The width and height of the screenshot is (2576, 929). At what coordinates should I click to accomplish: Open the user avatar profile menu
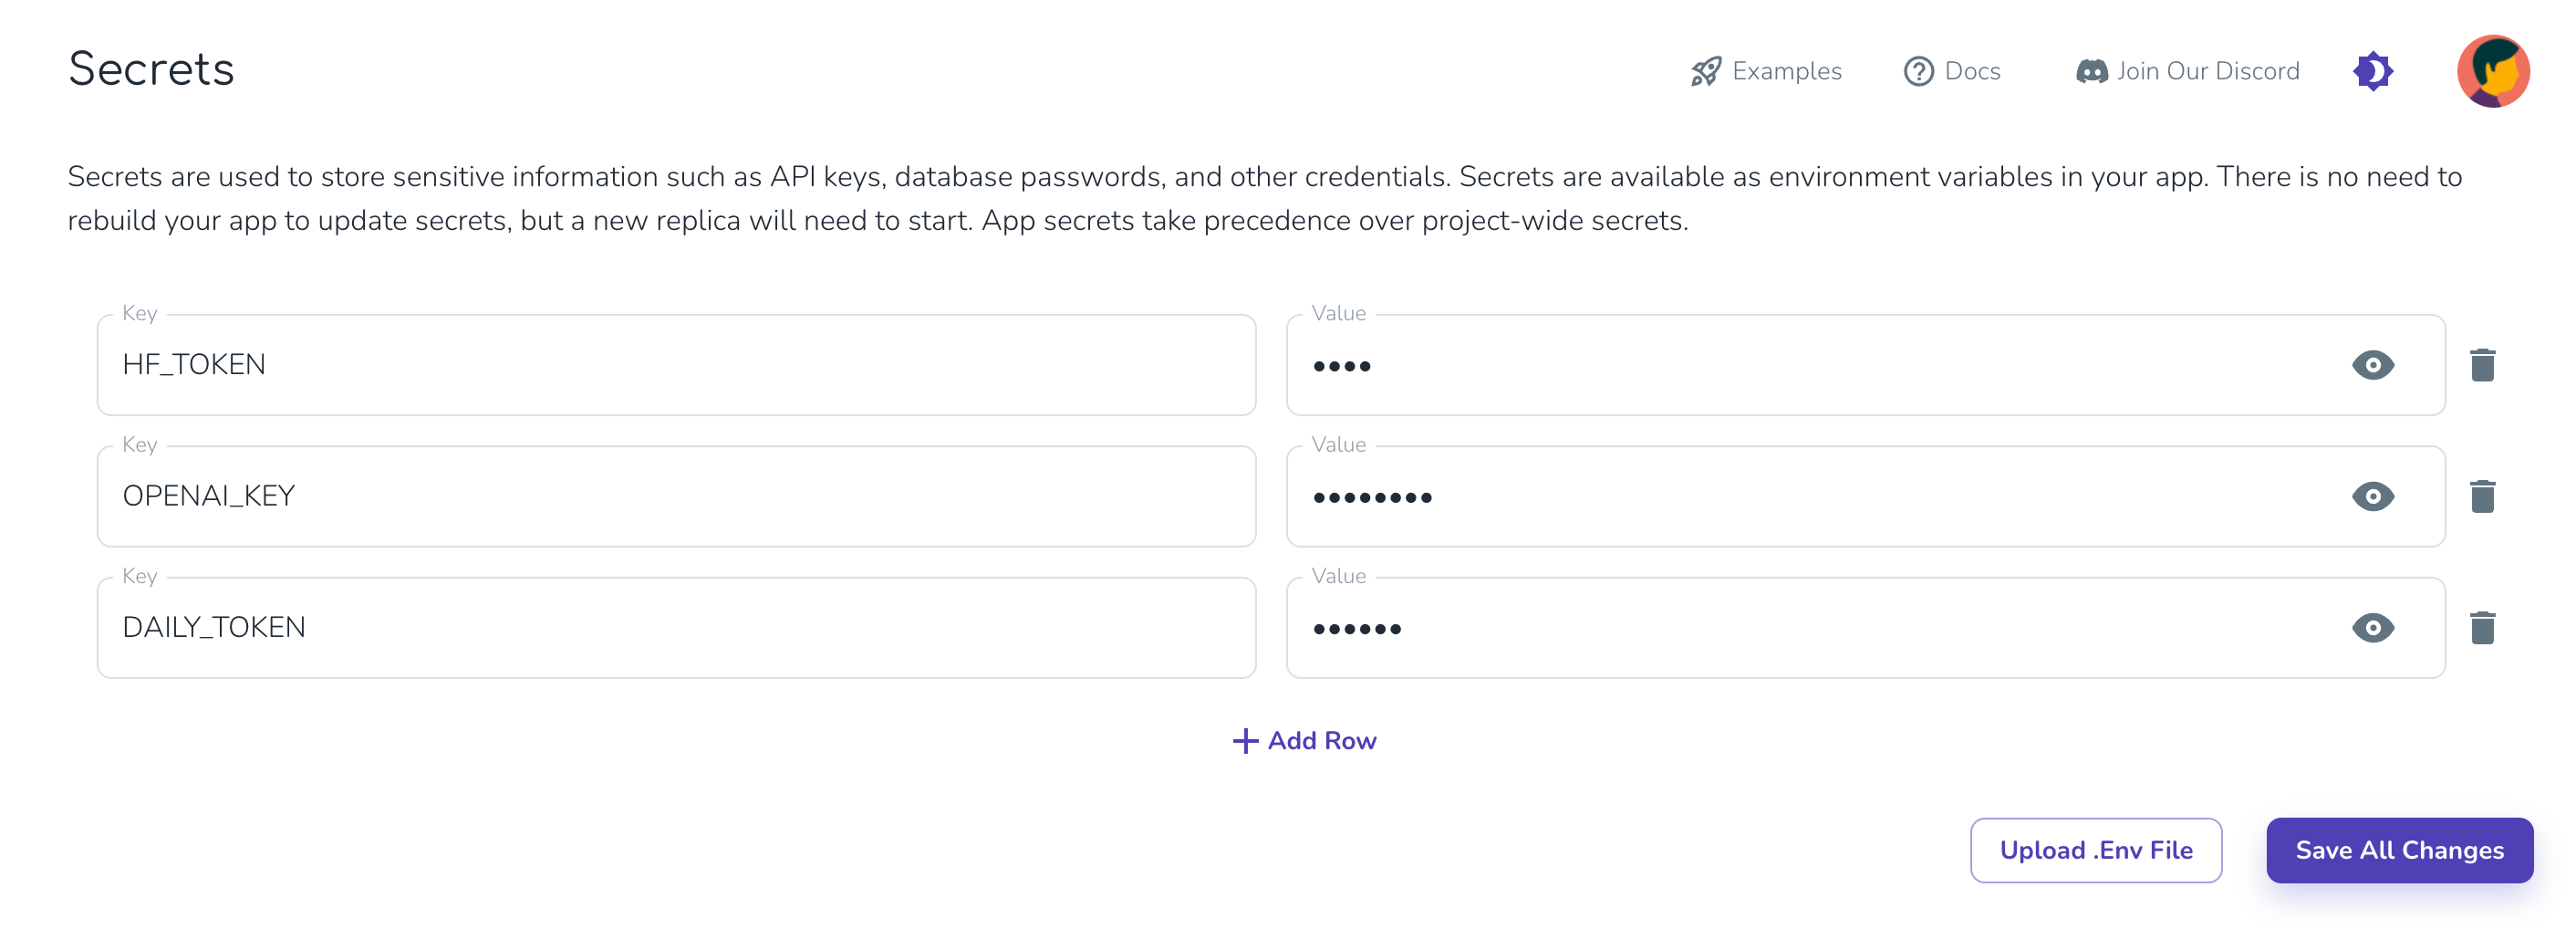coord(2493,71)
